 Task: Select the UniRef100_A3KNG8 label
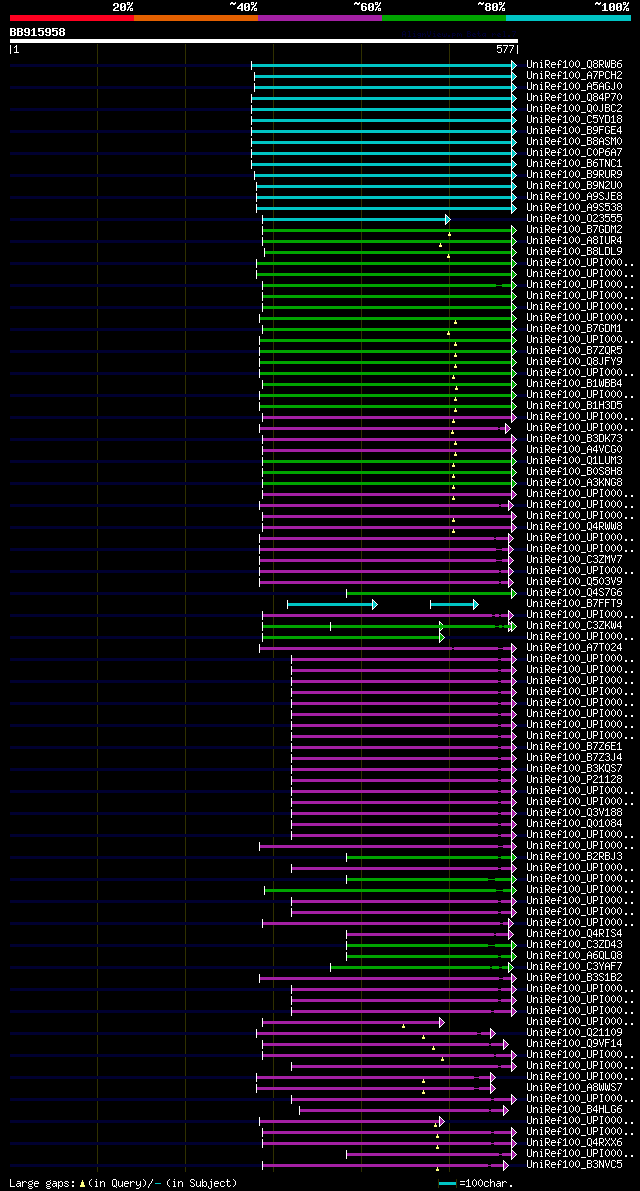pos(574,483)
